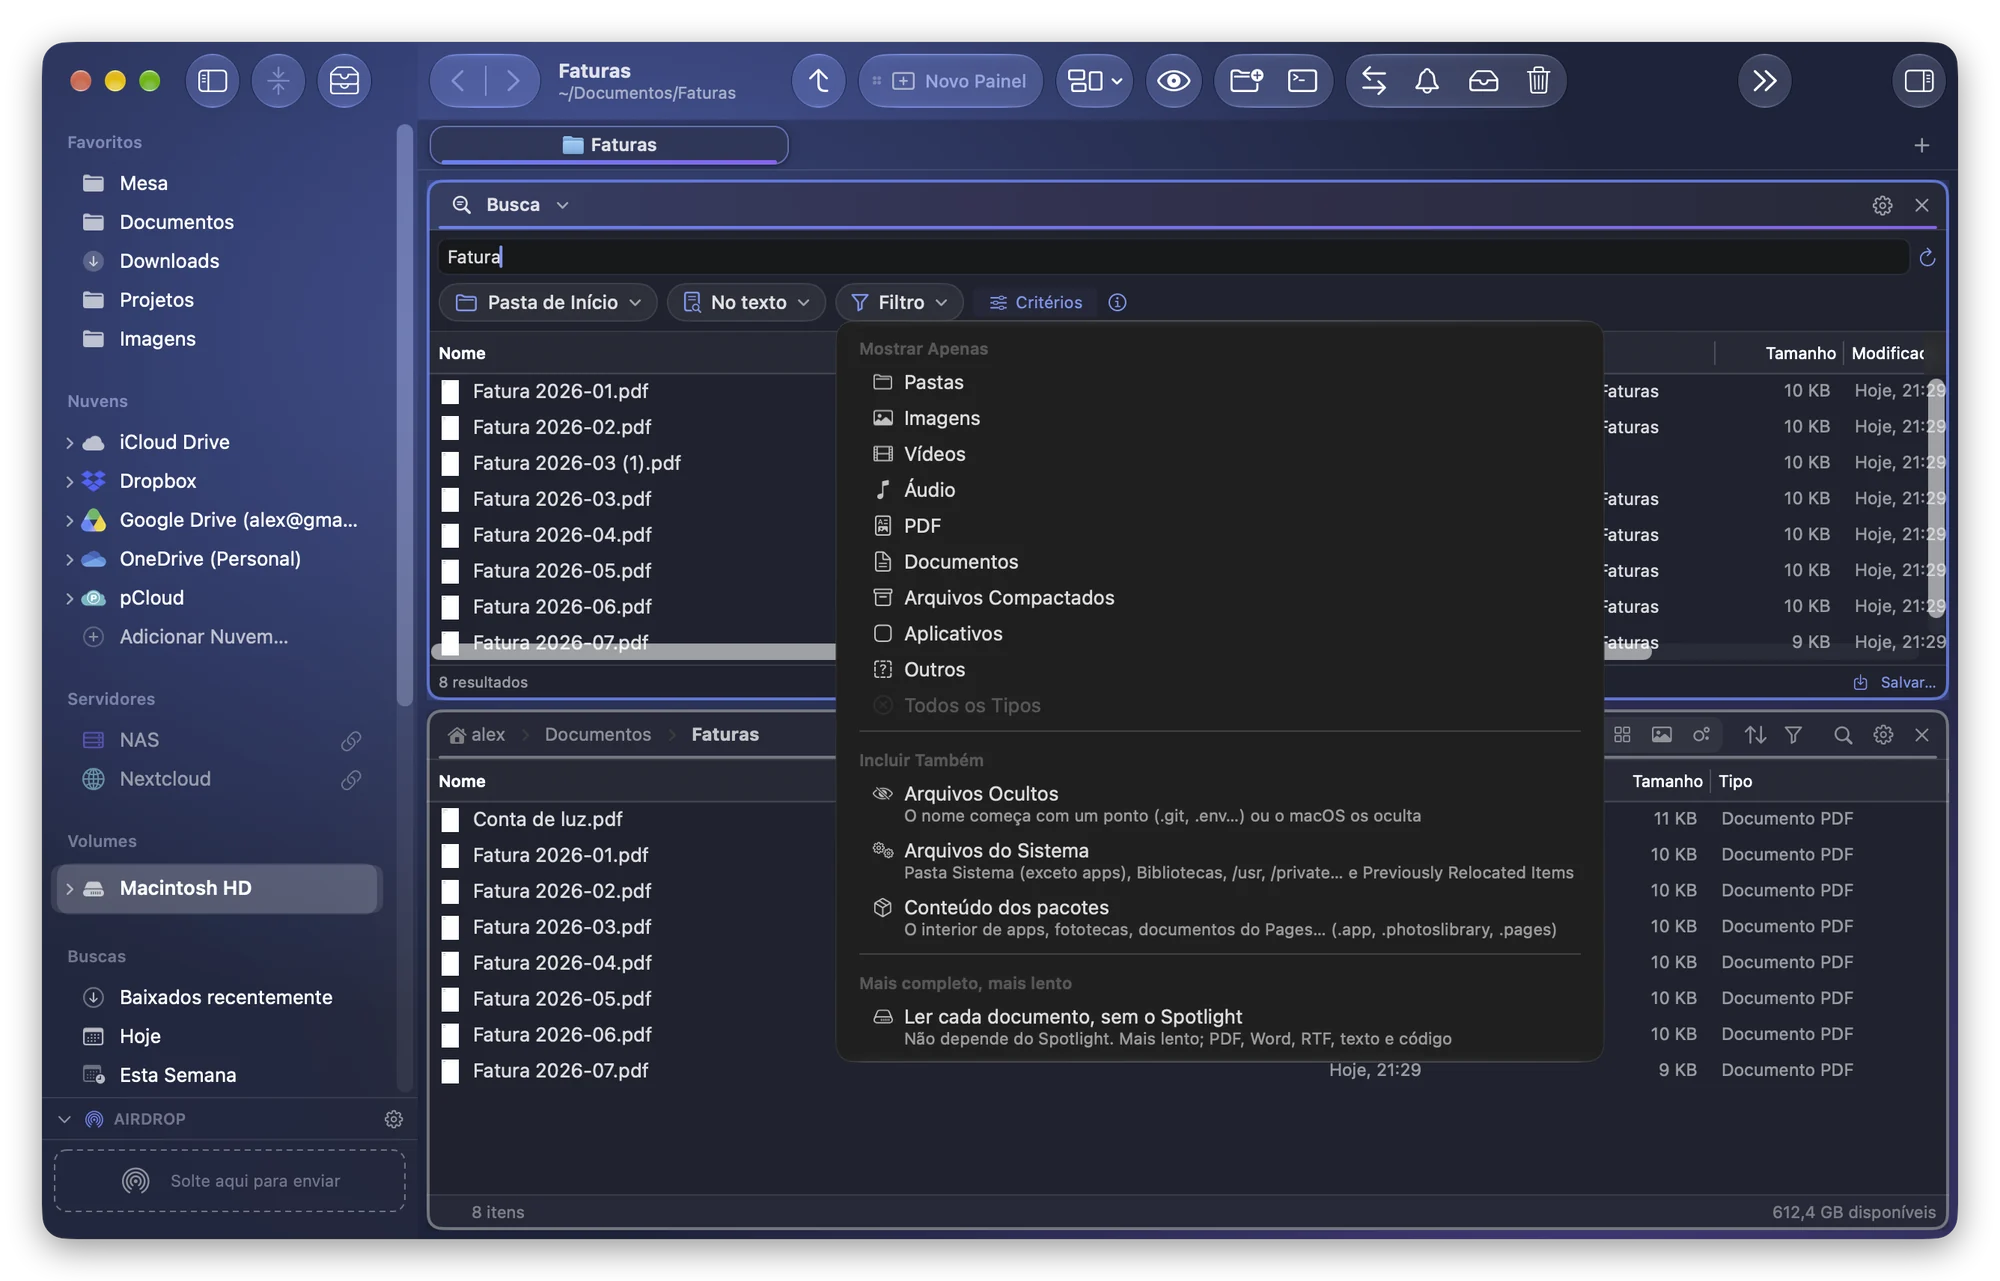Viewport: 2000px width, 1281px height.
Task: Open lower pane search magnifier
Action: 1842,735
